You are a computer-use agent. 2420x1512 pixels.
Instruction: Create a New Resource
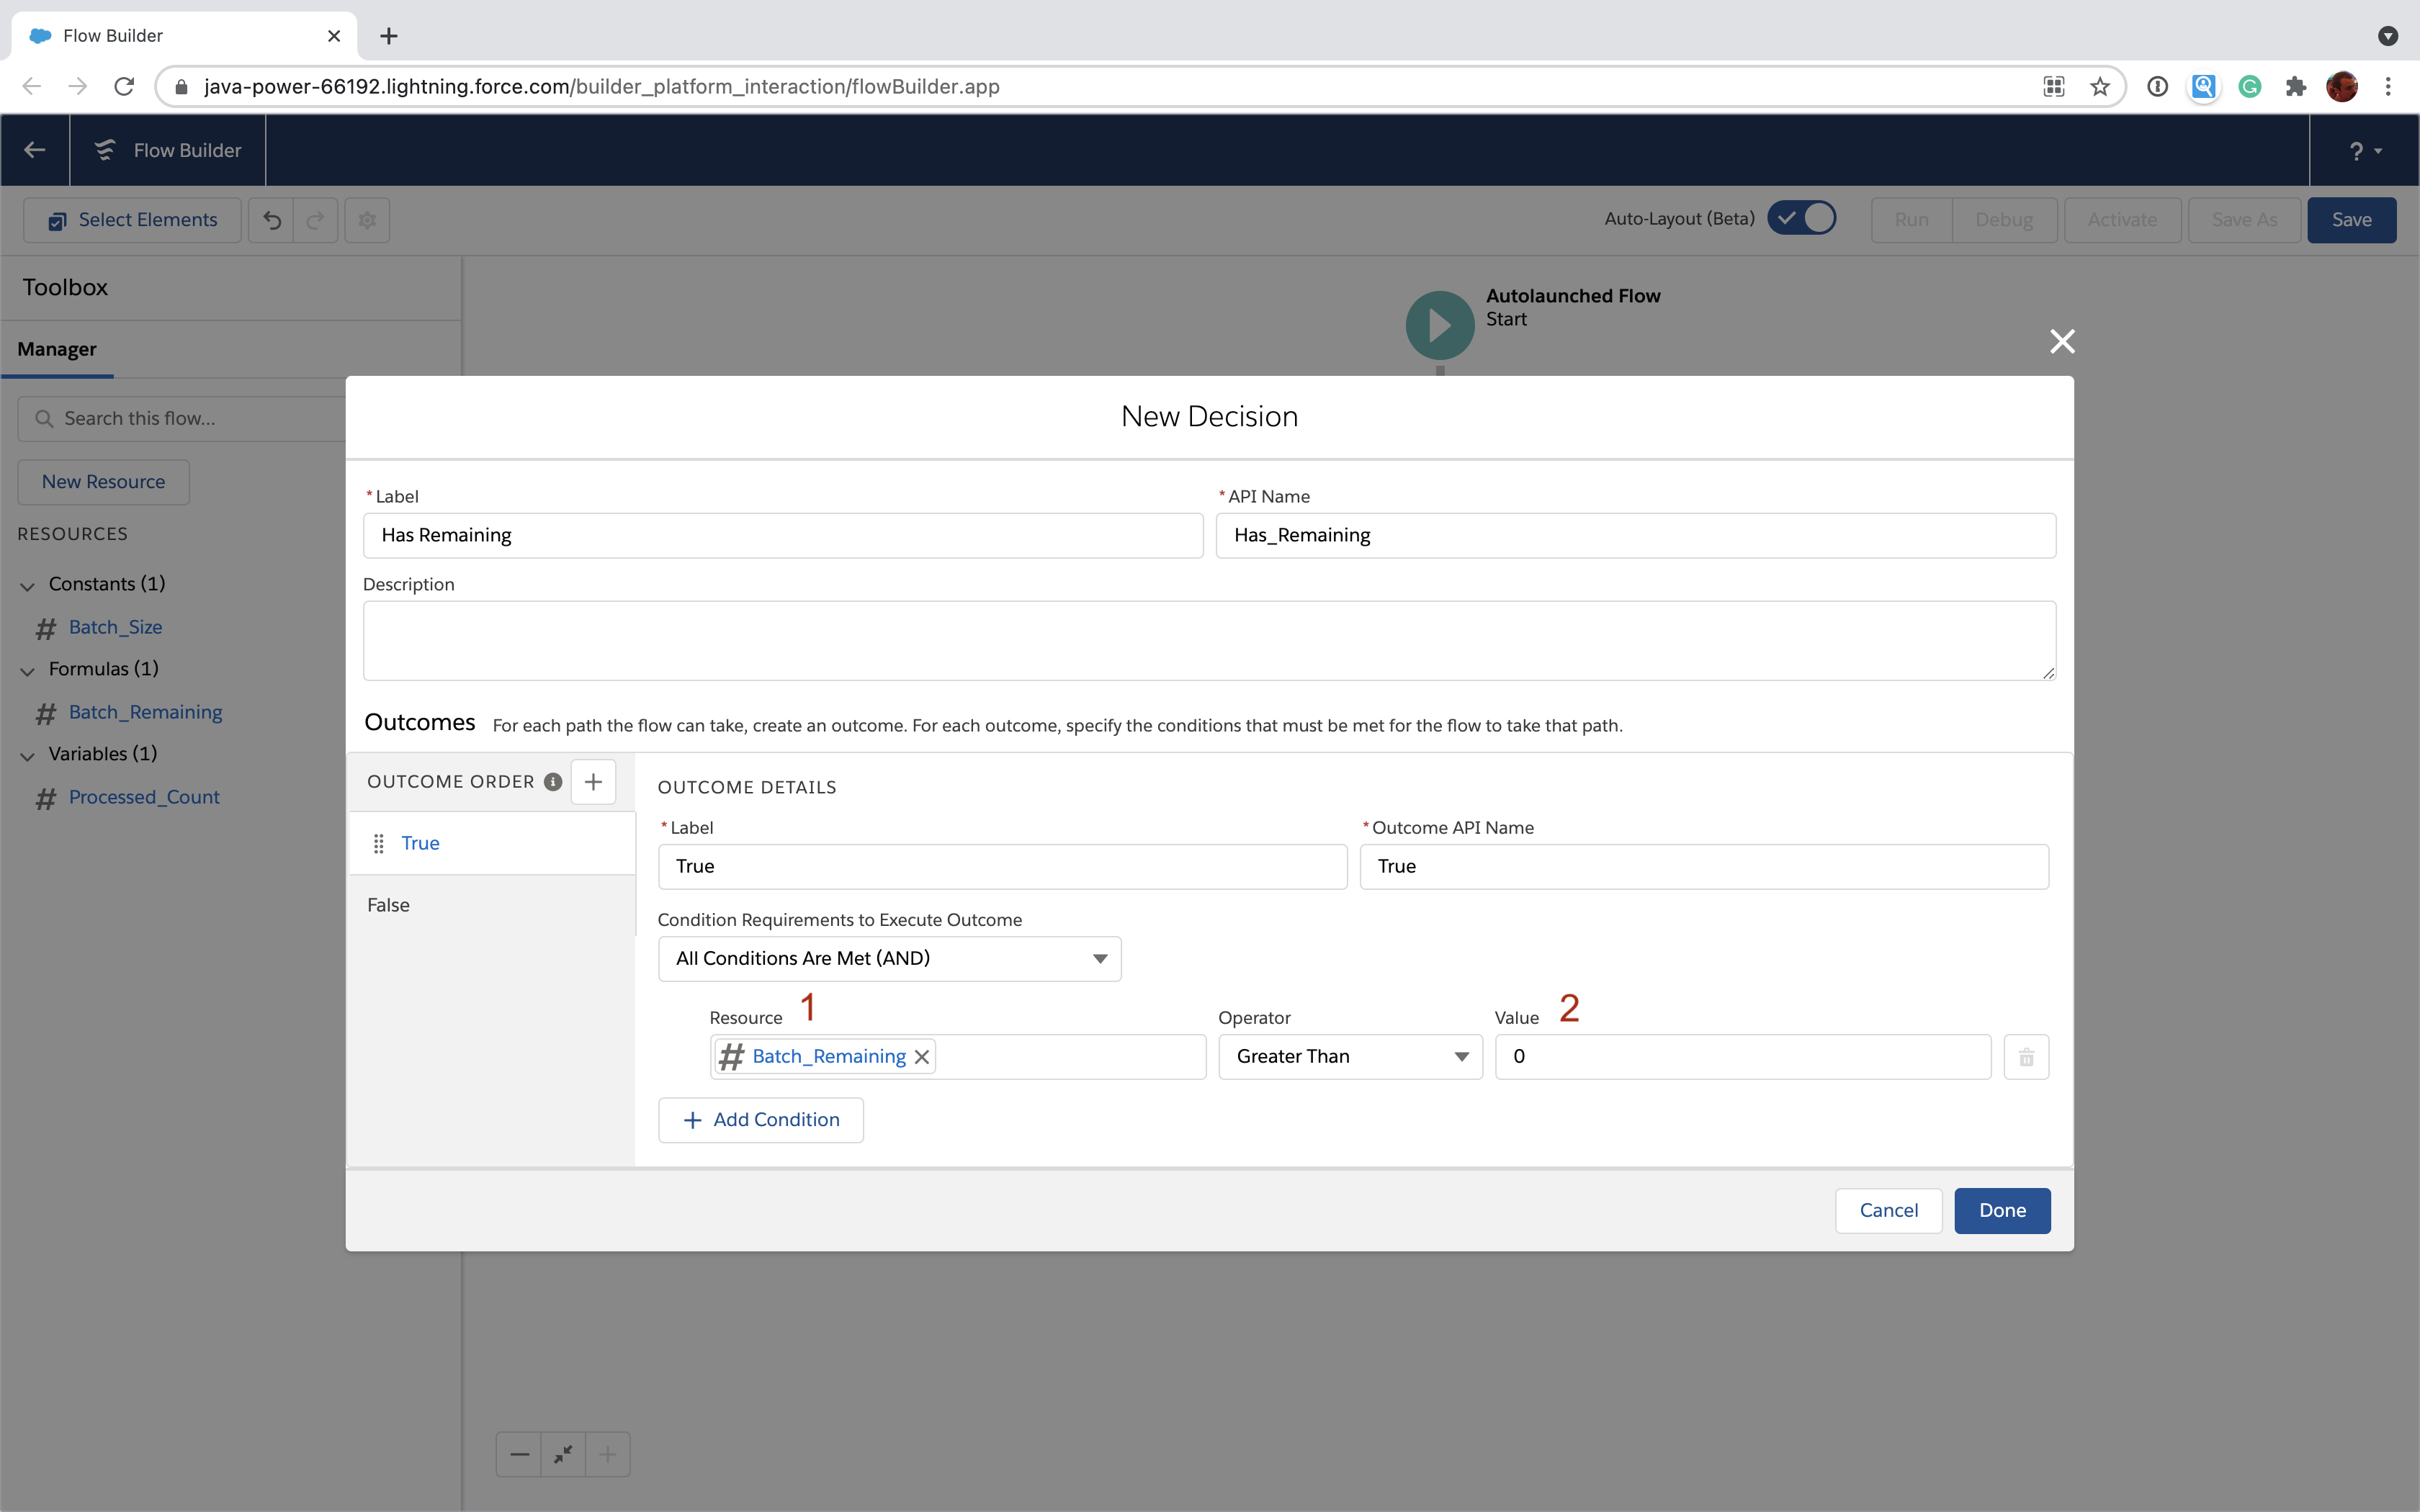[x=102, y=481]
